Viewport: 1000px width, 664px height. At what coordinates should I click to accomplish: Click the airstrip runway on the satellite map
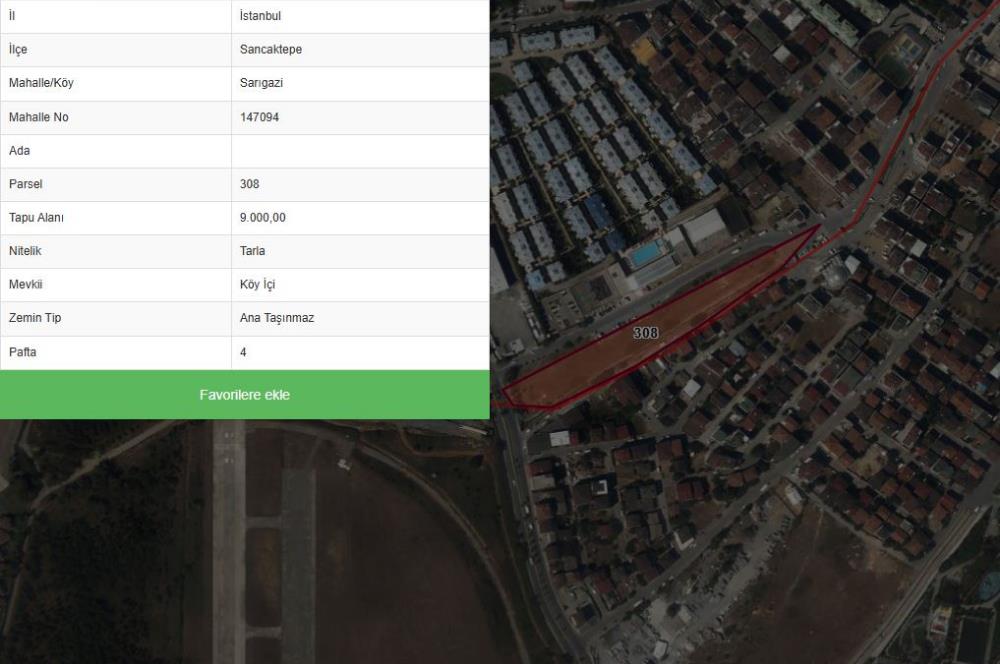229,540
